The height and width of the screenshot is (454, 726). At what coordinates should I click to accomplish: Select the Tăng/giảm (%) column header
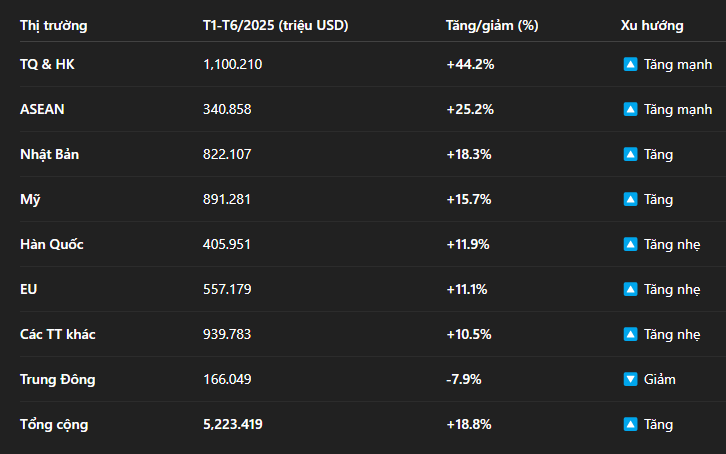(x=492, y=25)
